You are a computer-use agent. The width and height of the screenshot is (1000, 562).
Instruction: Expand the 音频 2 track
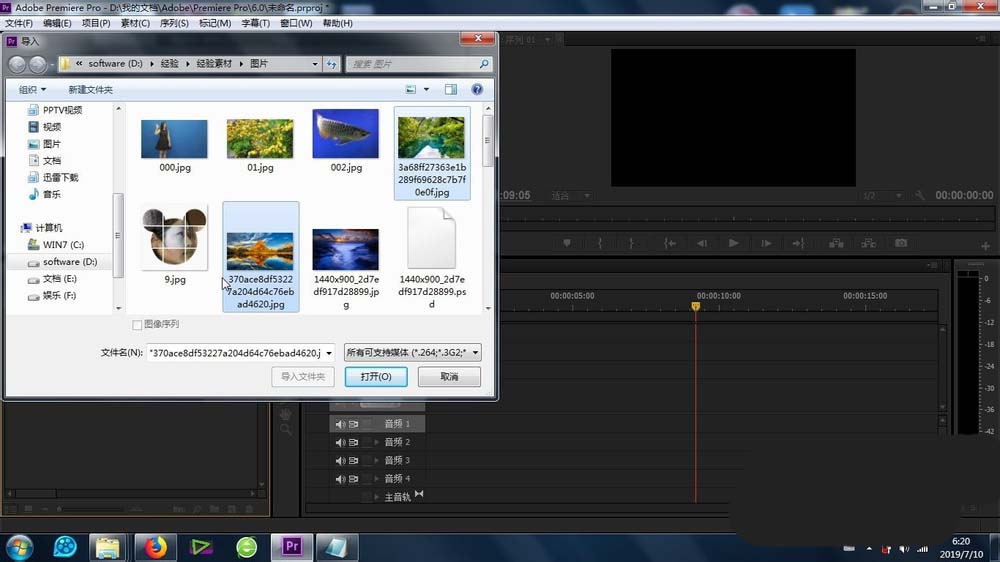click(x=376, y=442)
